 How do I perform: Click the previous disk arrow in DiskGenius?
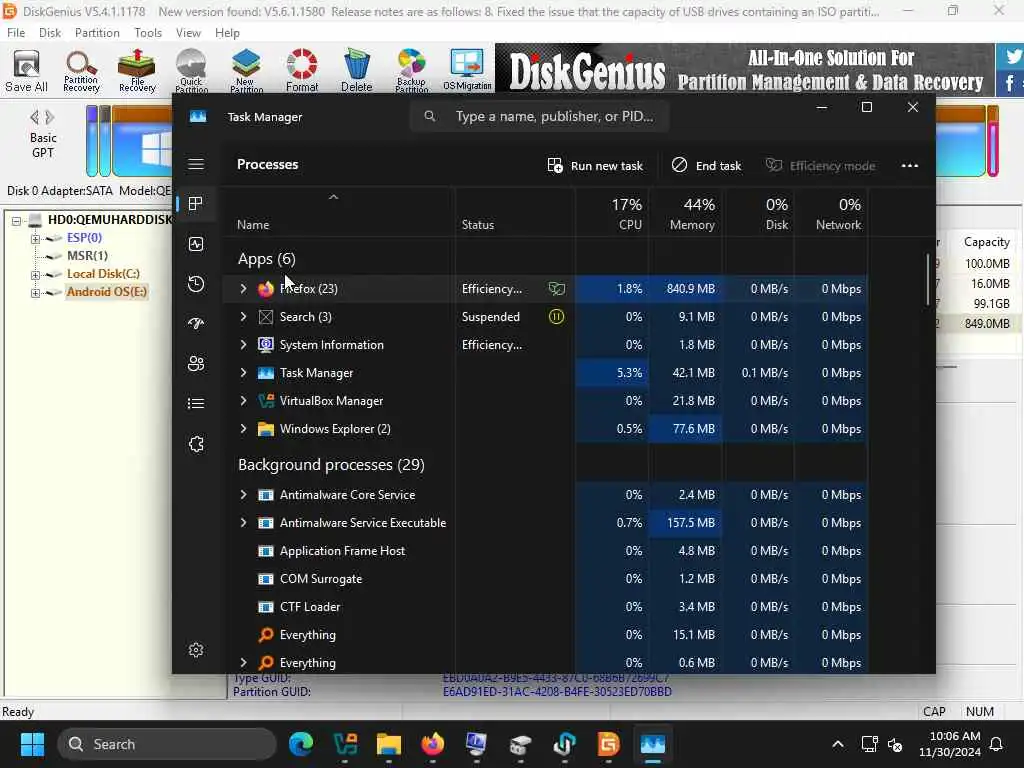click(35, 118)
